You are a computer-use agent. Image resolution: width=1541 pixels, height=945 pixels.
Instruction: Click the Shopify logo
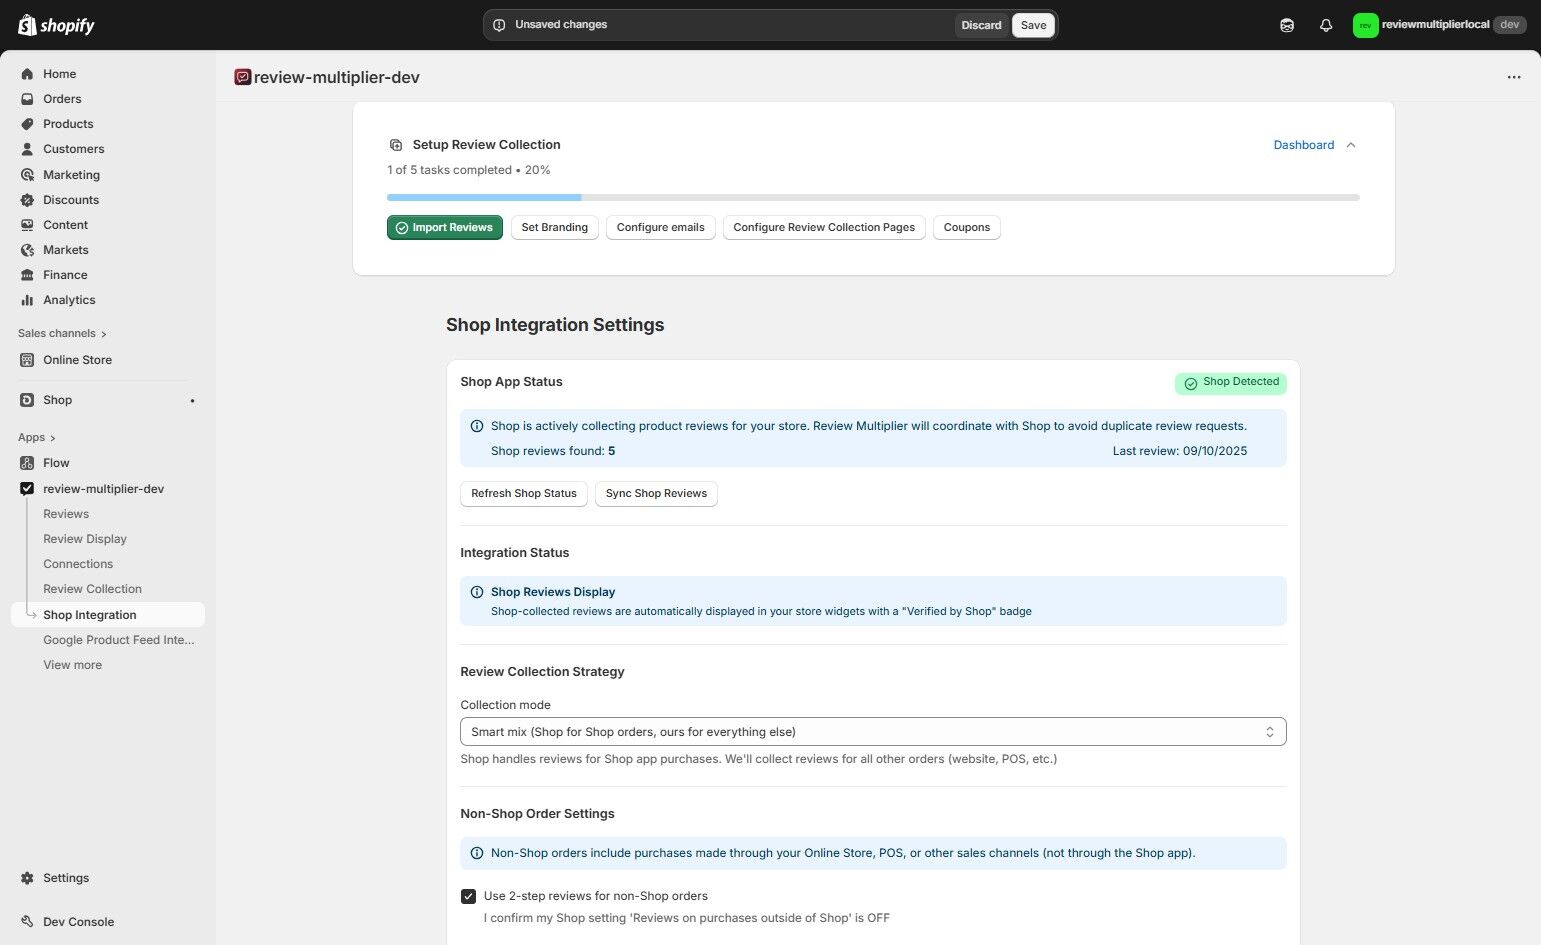pyautogui.click(x=56, y=25)
